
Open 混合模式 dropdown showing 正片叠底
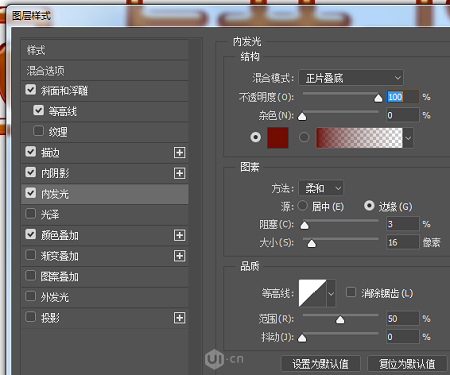pos(351,78)
